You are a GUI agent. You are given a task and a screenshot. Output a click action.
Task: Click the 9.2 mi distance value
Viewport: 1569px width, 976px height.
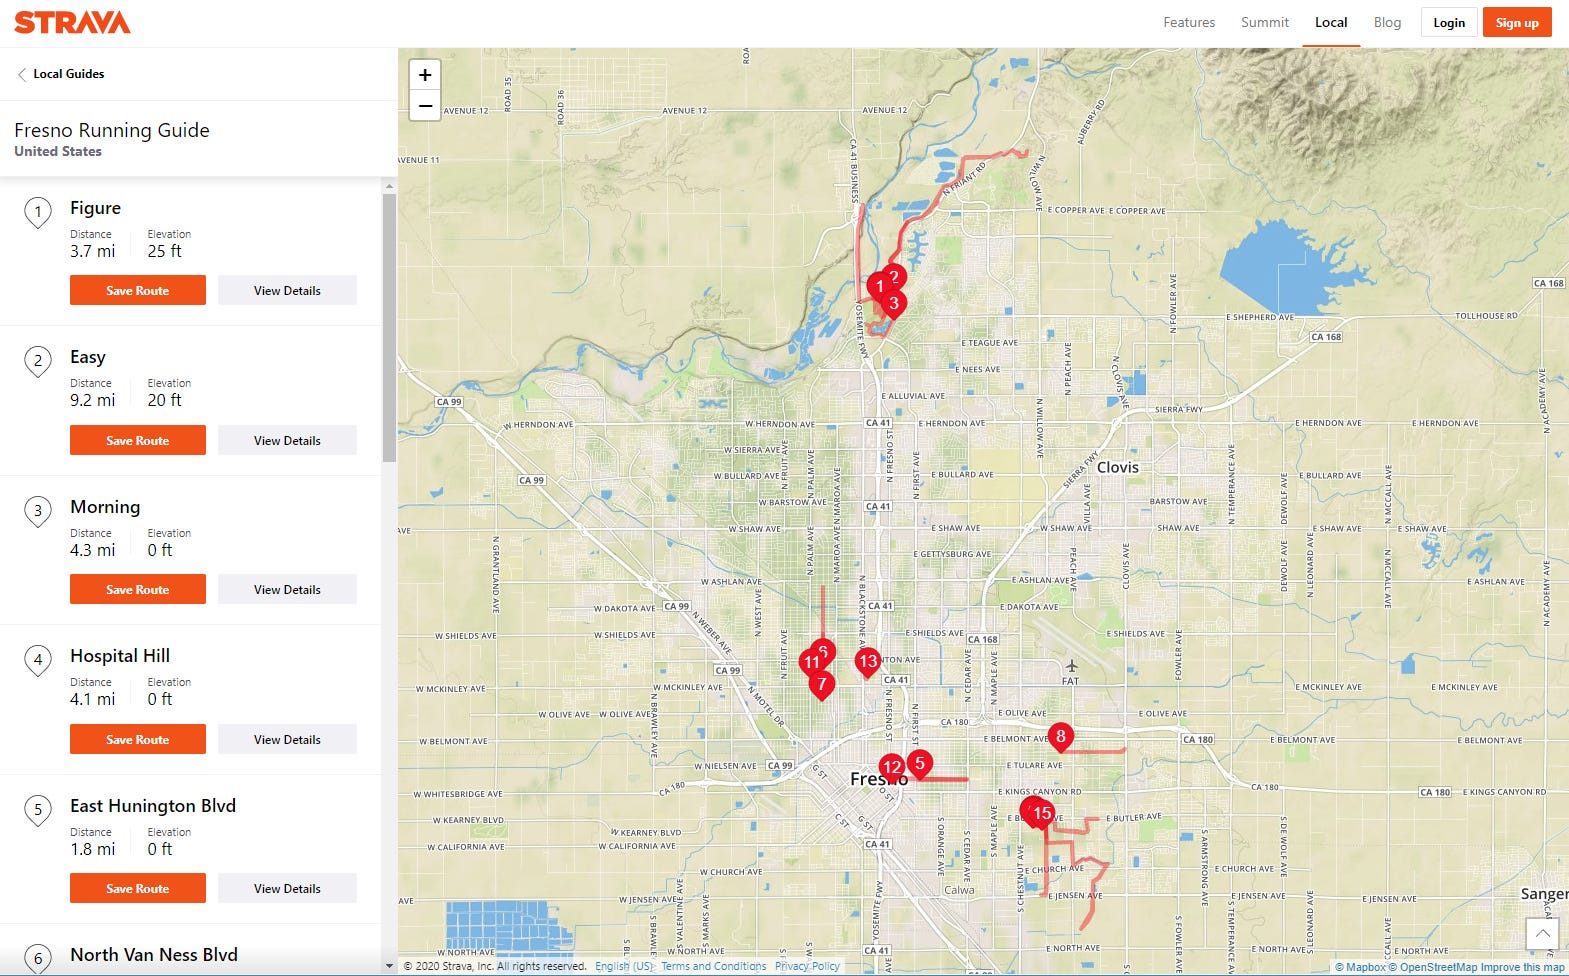tap(92, 400)
